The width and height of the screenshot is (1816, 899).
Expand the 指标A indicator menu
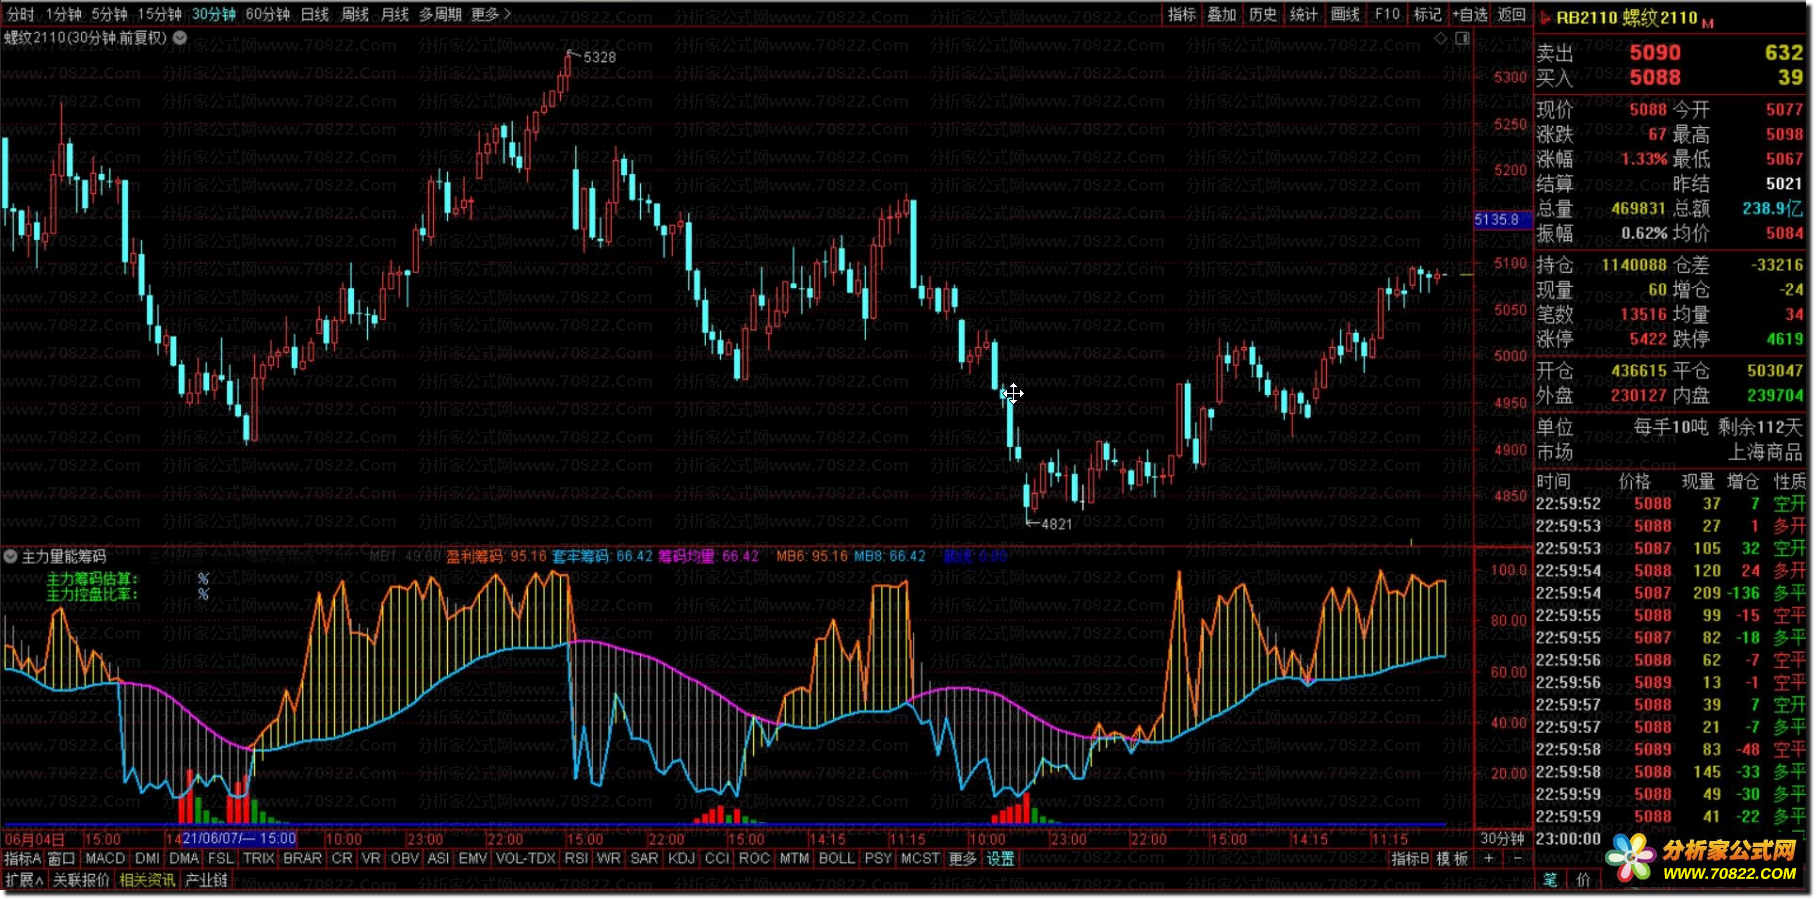[23, 859]
